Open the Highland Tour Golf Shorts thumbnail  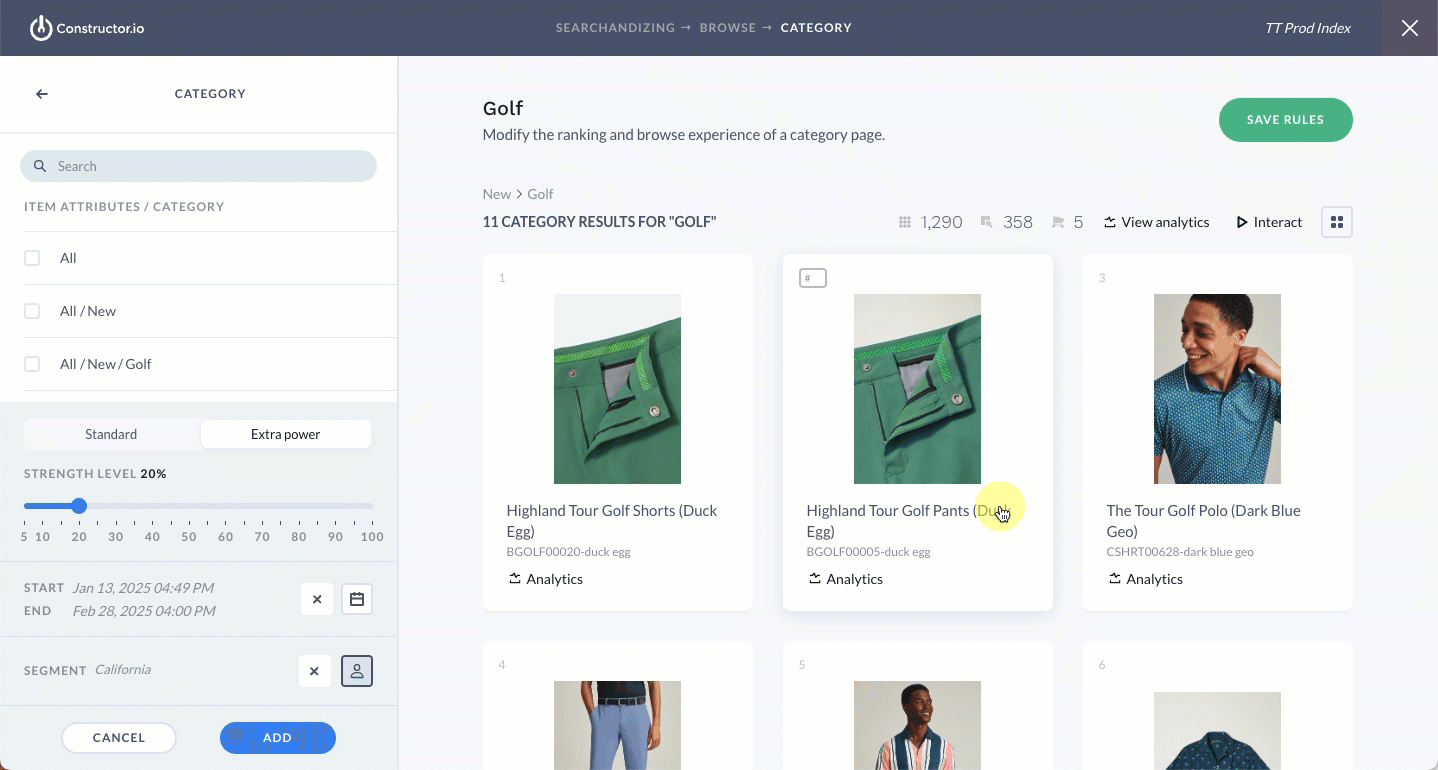click(617, 389)
